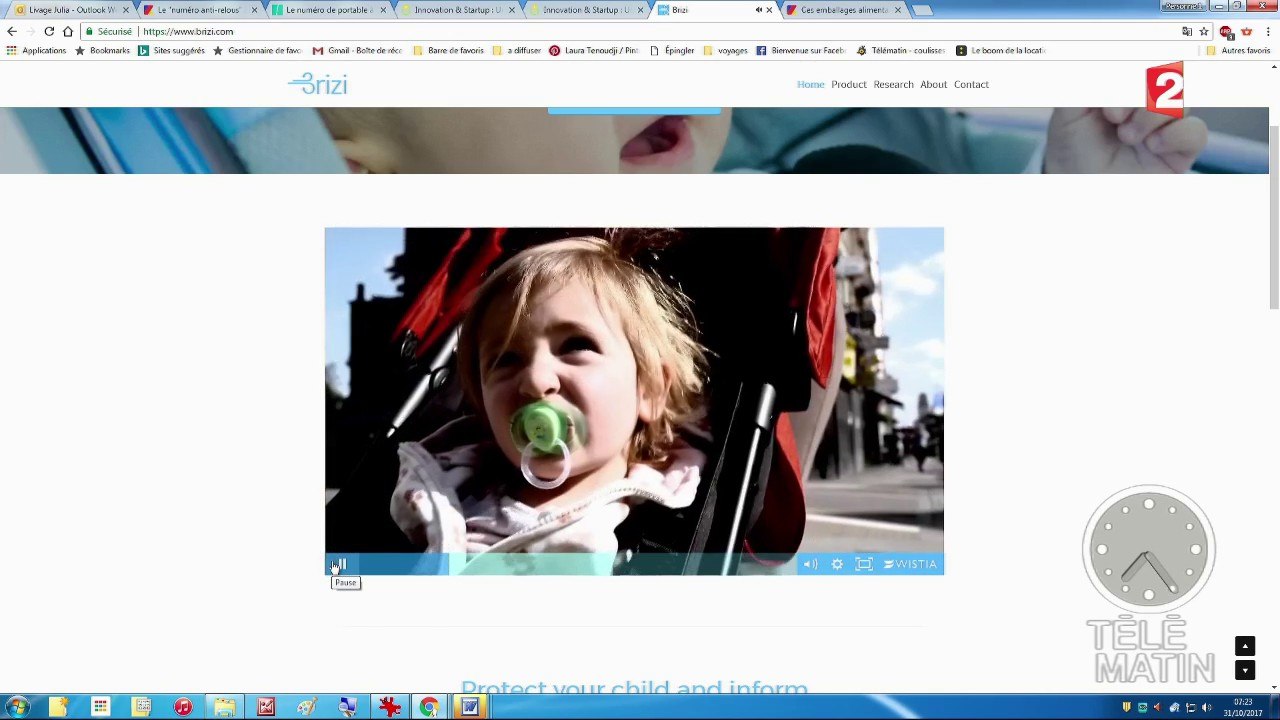Go to Home in site navigation

coord(810,84)
